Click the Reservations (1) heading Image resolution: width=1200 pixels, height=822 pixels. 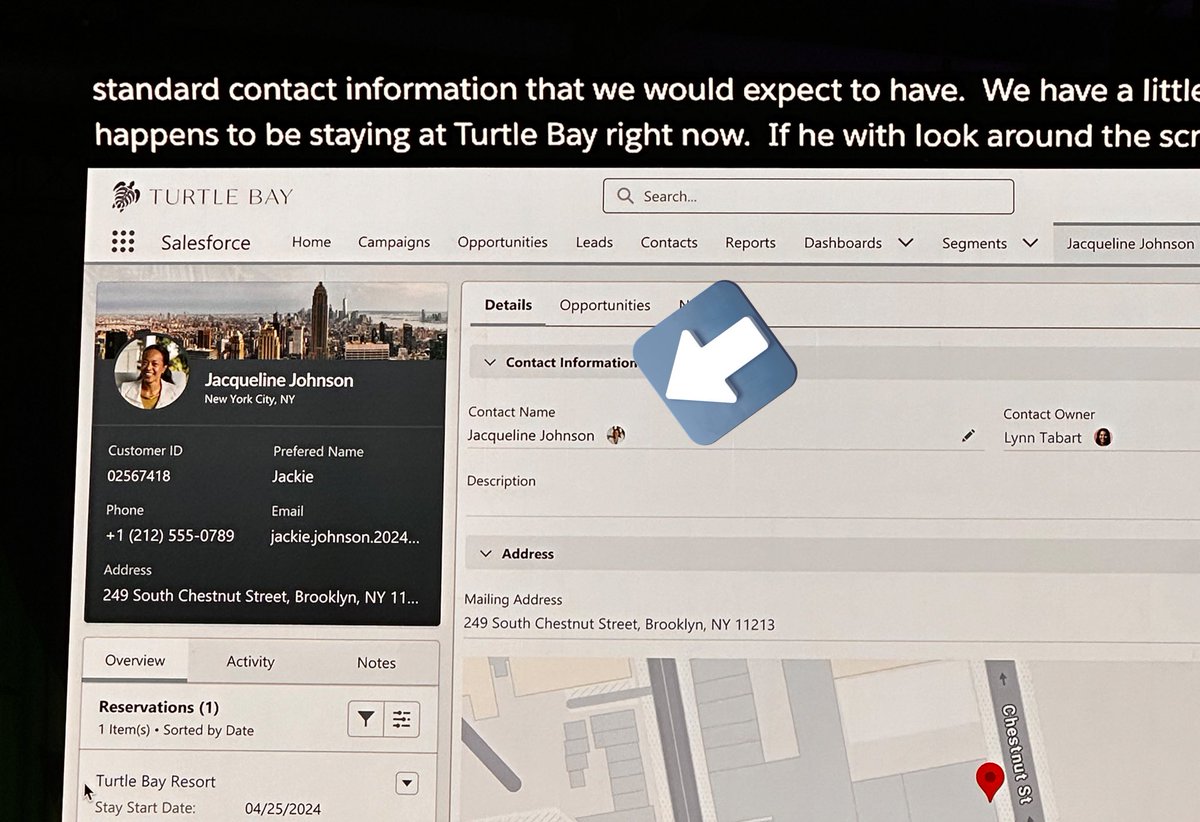coord(159,707)
